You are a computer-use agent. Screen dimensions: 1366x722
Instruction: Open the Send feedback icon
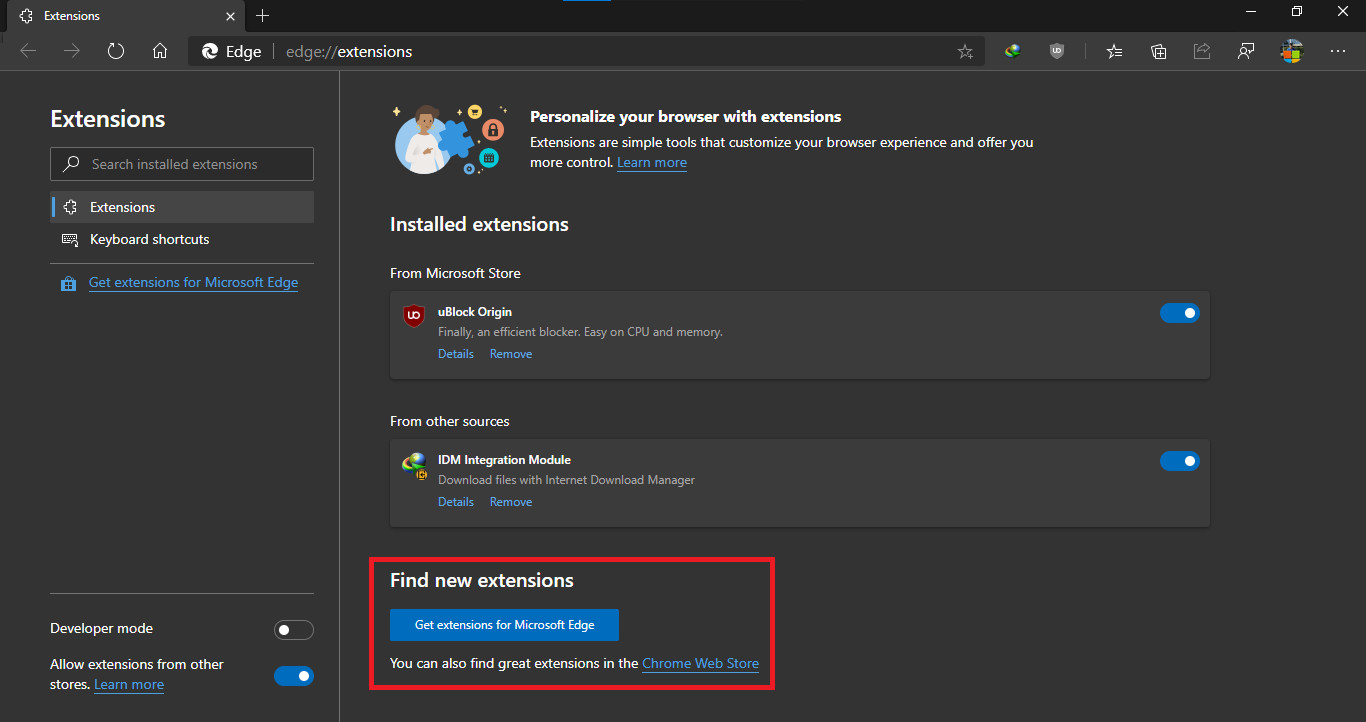(x=1246, y=51)
